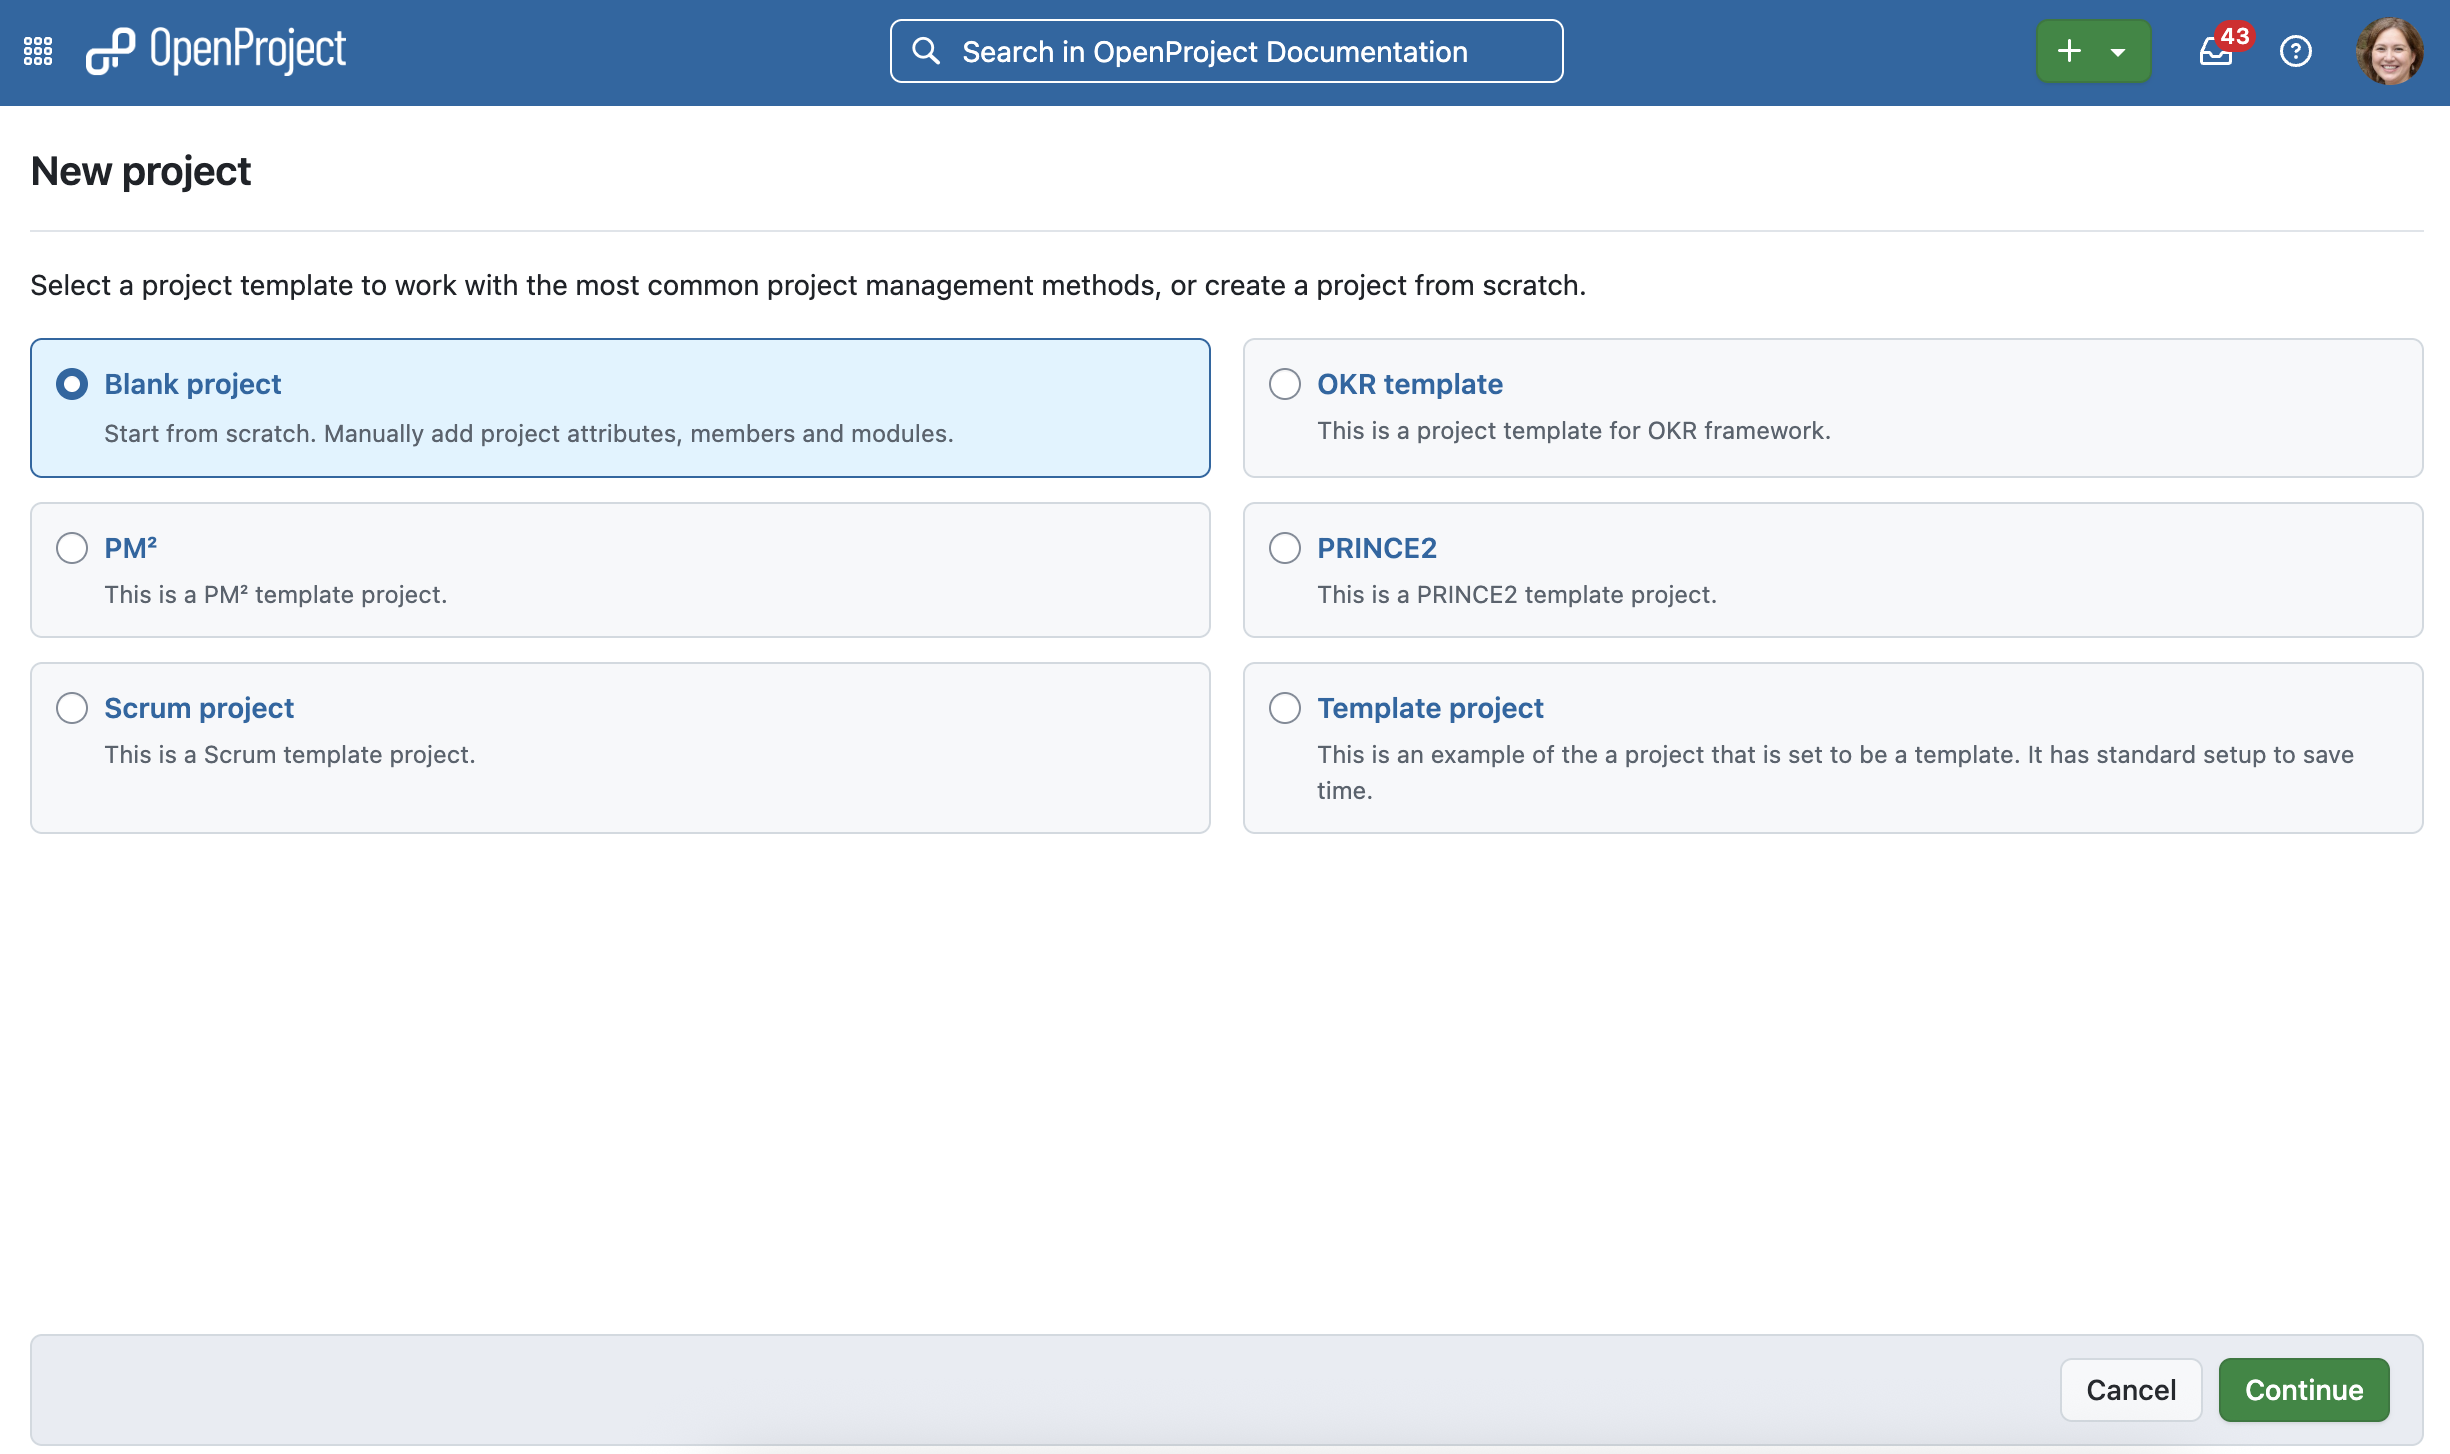Click the Continue button
This screenshot has width=2450, height=1454.
(2304, 1389)
